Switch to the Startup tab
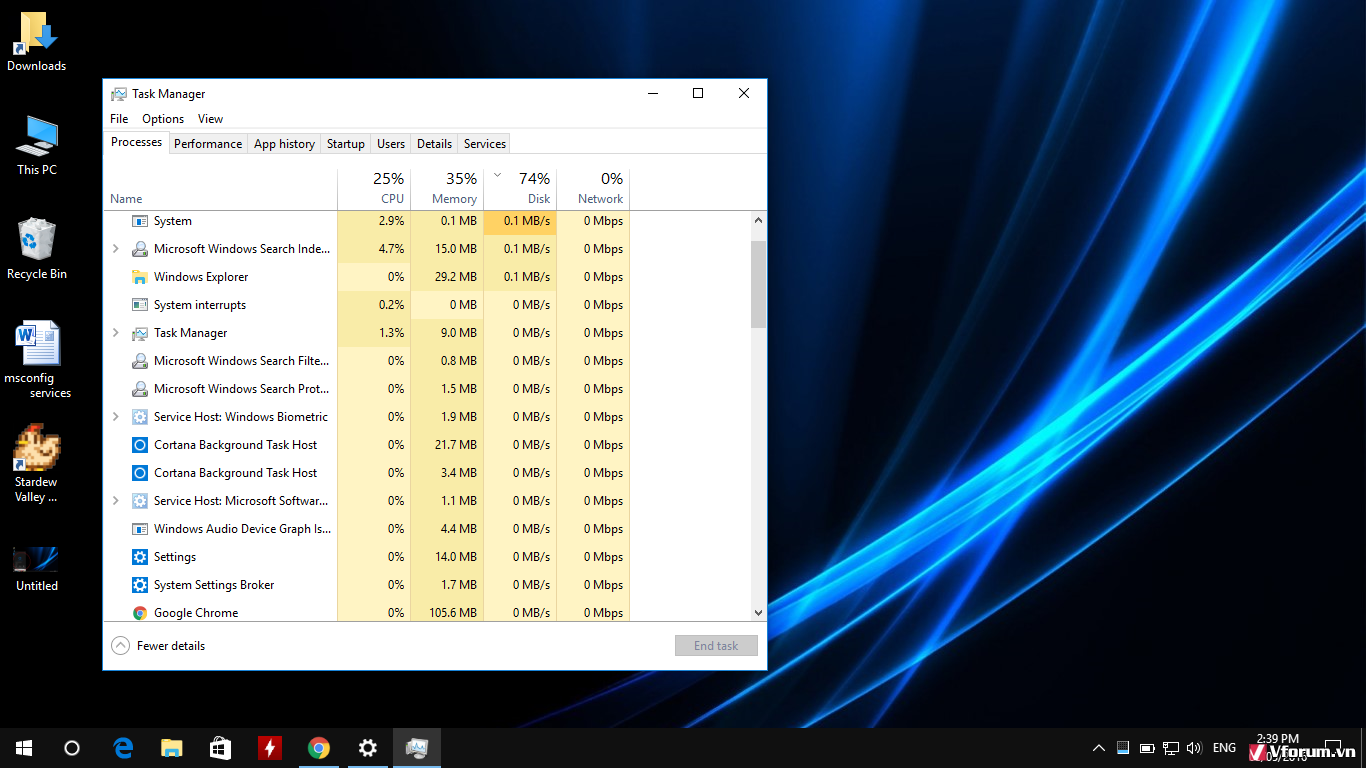This screenshot has width=1366, height=768. (346, 144)
